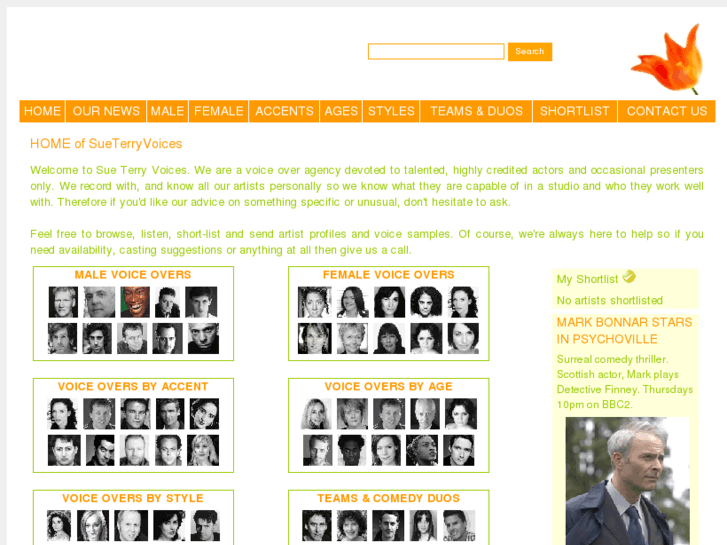Follow VOICE OVERS BY AGE link
Viewport: 727px width, 545px height.
point(389,387)
